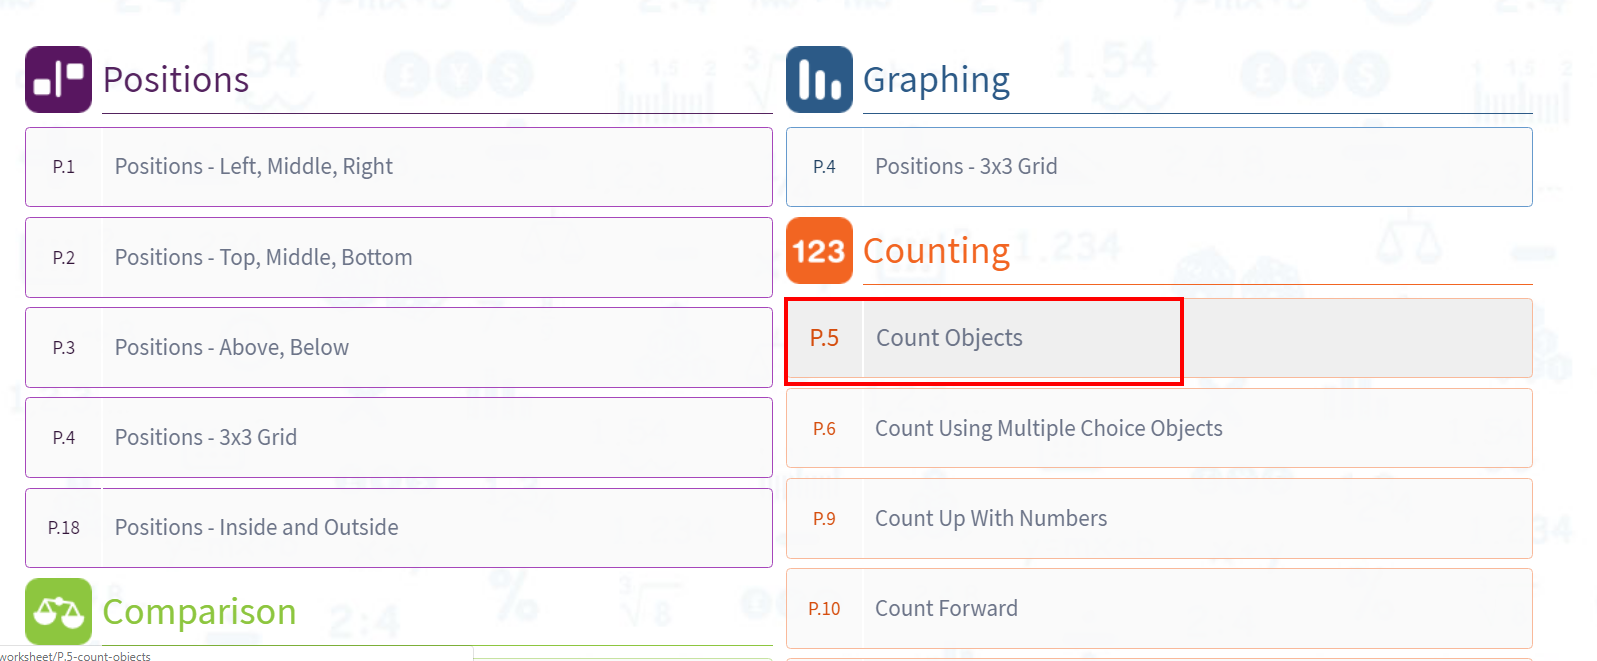1597x661 pixels.
Task: Select the Counting section heading
Action: [x=936, y=251]
